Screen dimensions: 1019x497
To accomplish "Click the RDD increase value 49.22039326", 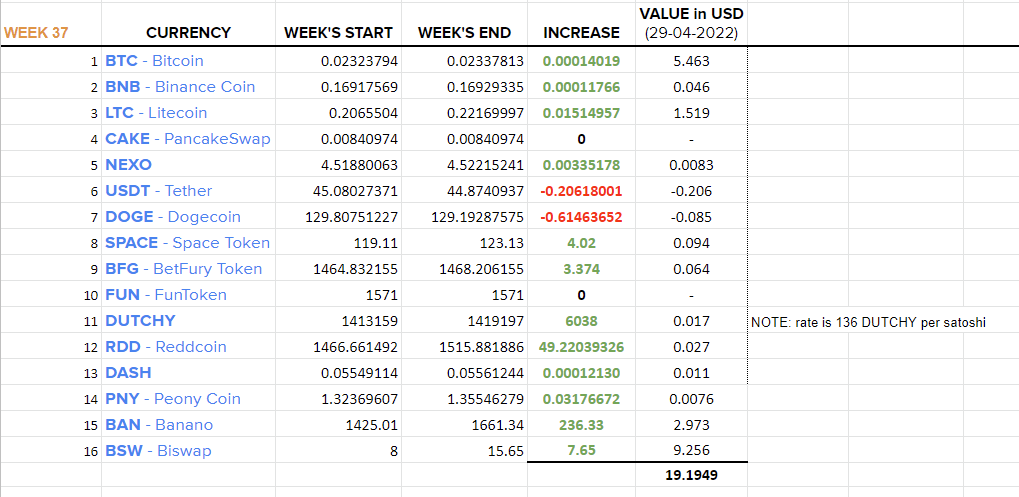I will pos(581,347).
